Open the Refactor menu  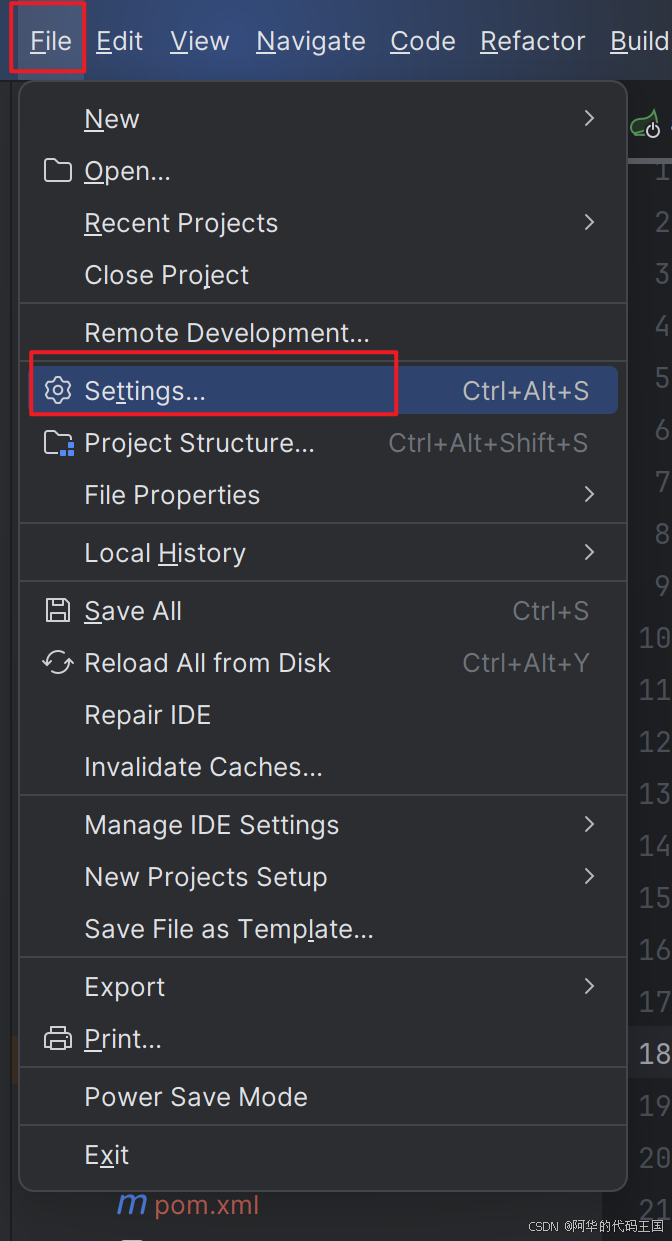pos(533,41)
